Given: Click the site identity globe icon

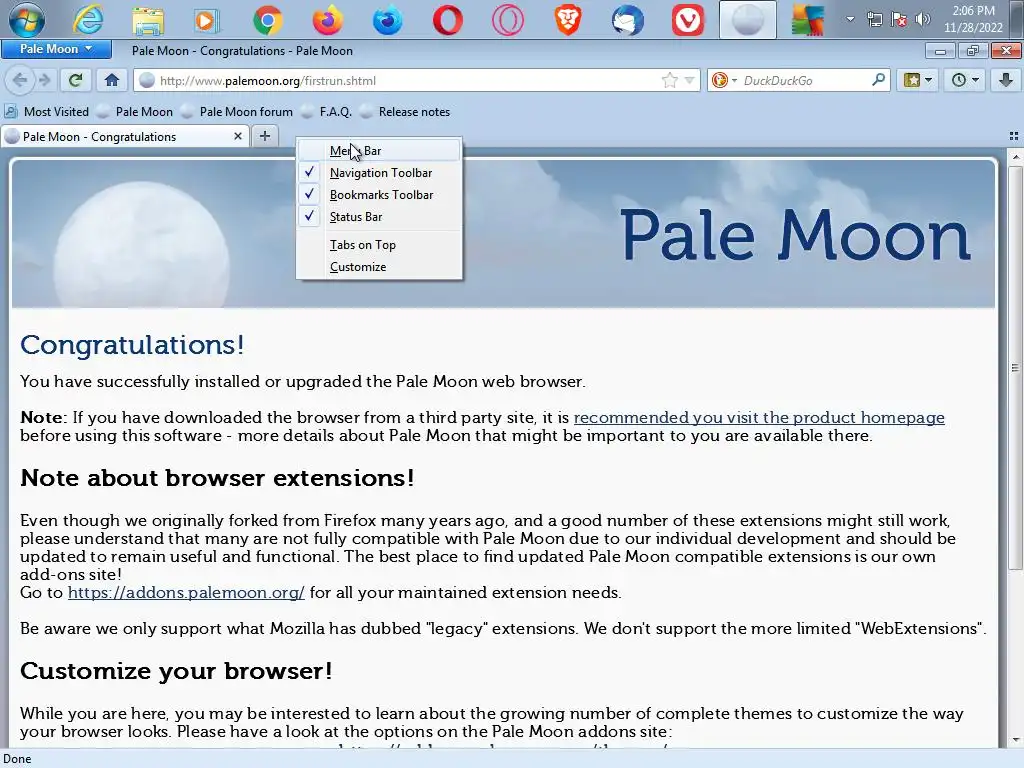Looking at the screenshot, I should [x=147, y=80].
